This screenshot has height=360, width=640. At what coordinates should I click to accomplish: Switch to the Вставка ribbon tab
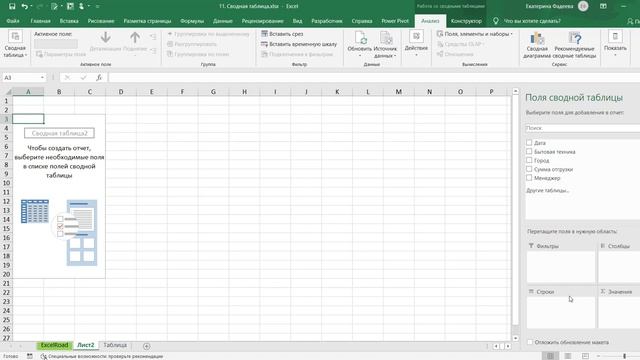click(69, 21)
